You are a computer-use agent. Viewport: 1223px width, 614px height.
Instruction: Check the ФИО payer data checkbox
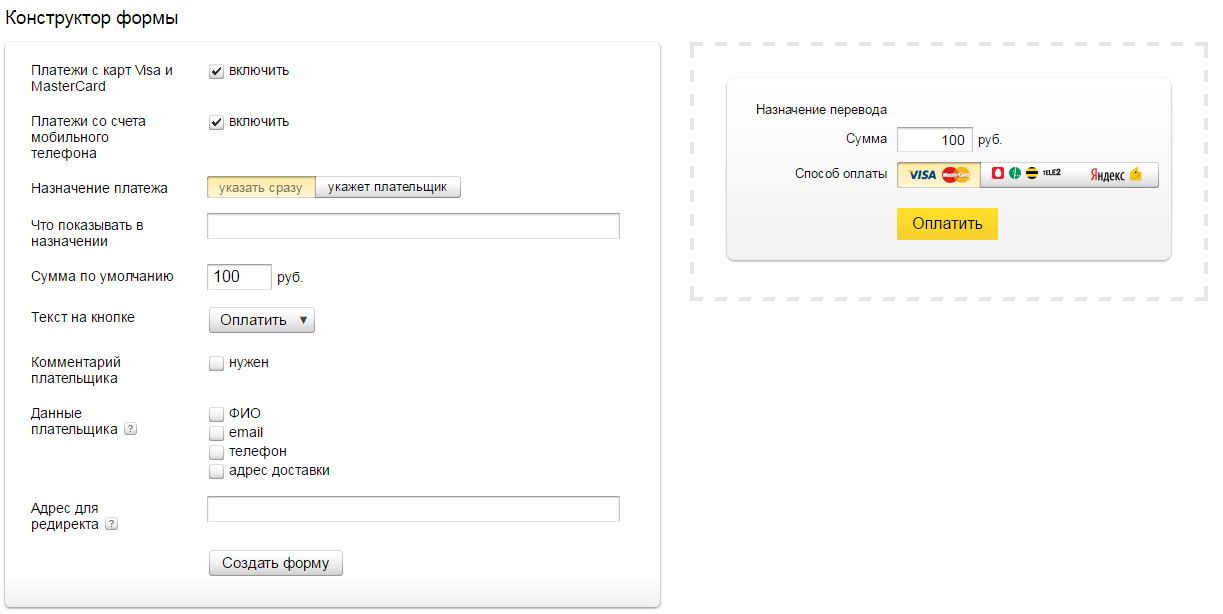pyautogui.click(x=216, y=414)
